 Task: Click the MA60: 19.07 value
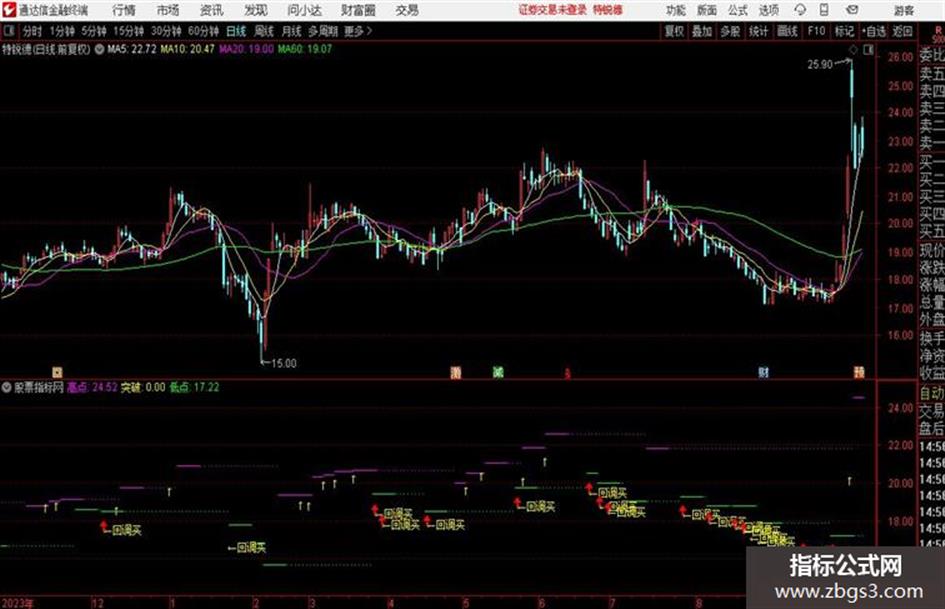point(305,49)
